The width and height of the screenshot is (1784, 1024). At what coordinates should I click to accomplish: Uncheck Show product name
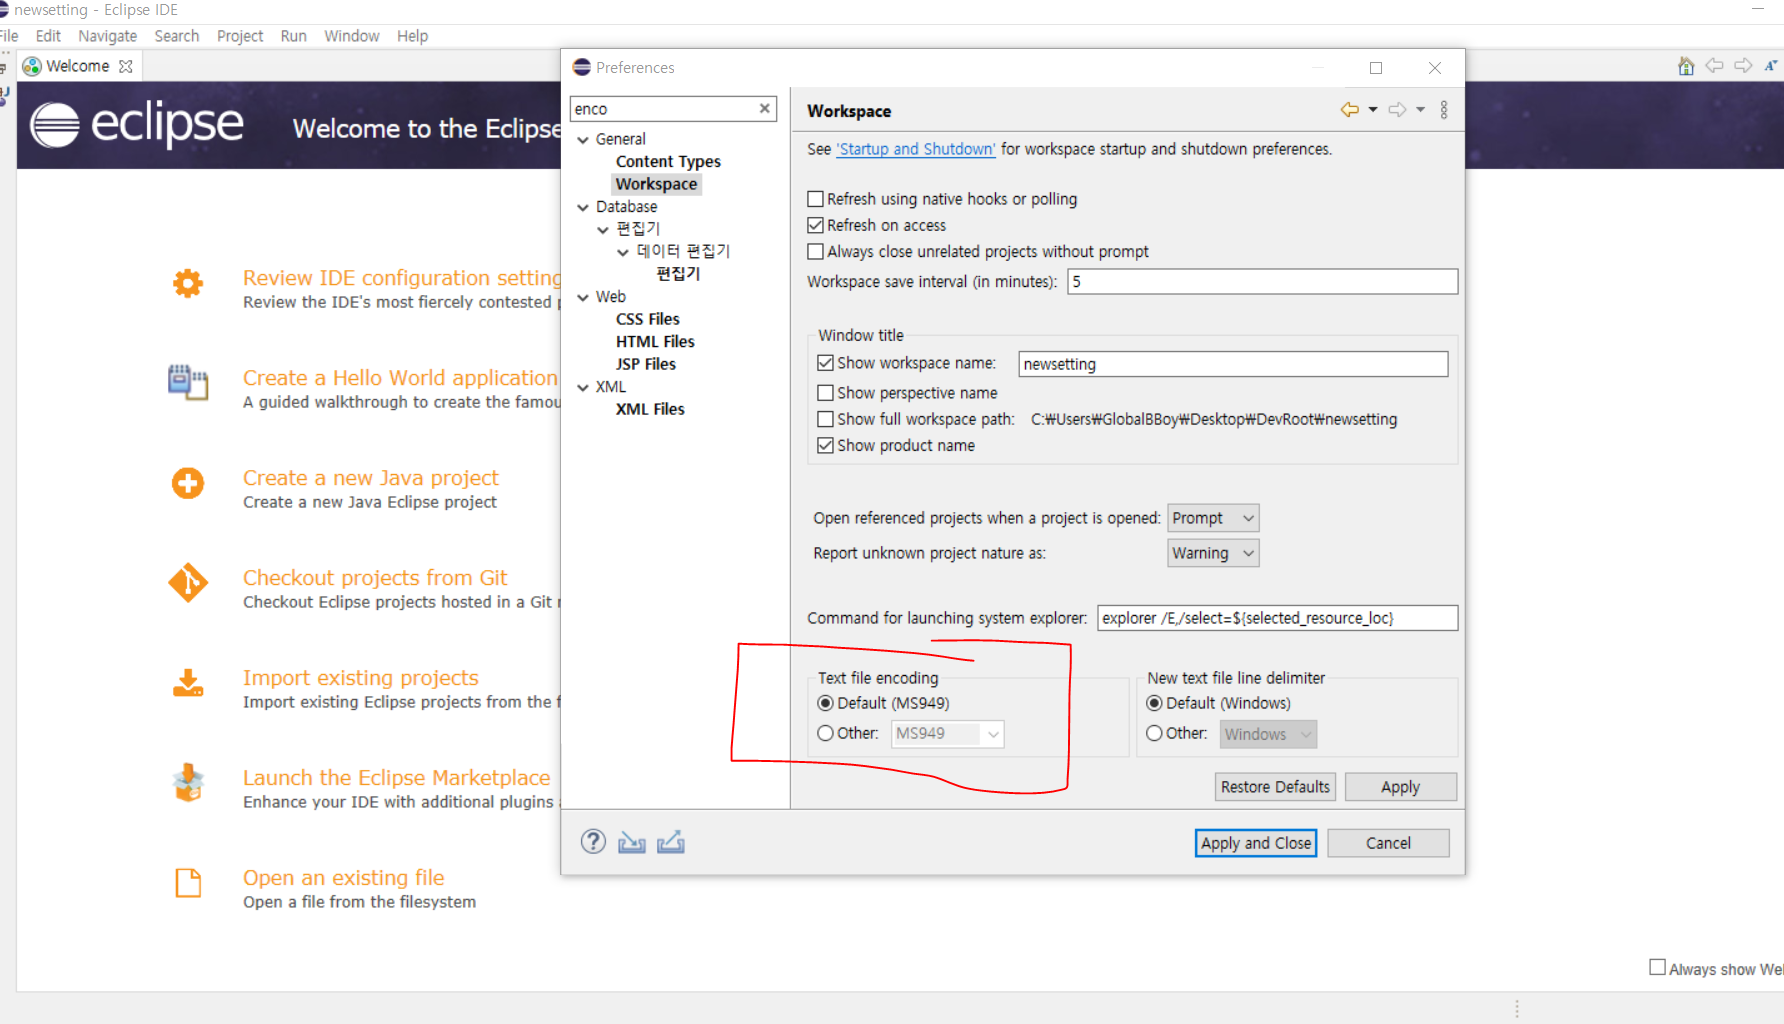pos(826,445)
